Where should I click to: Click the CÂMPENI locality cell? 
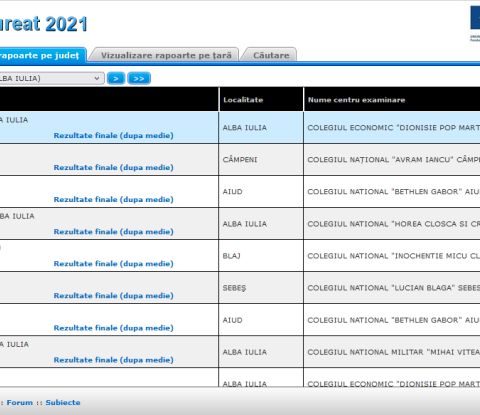coord(261,160)
